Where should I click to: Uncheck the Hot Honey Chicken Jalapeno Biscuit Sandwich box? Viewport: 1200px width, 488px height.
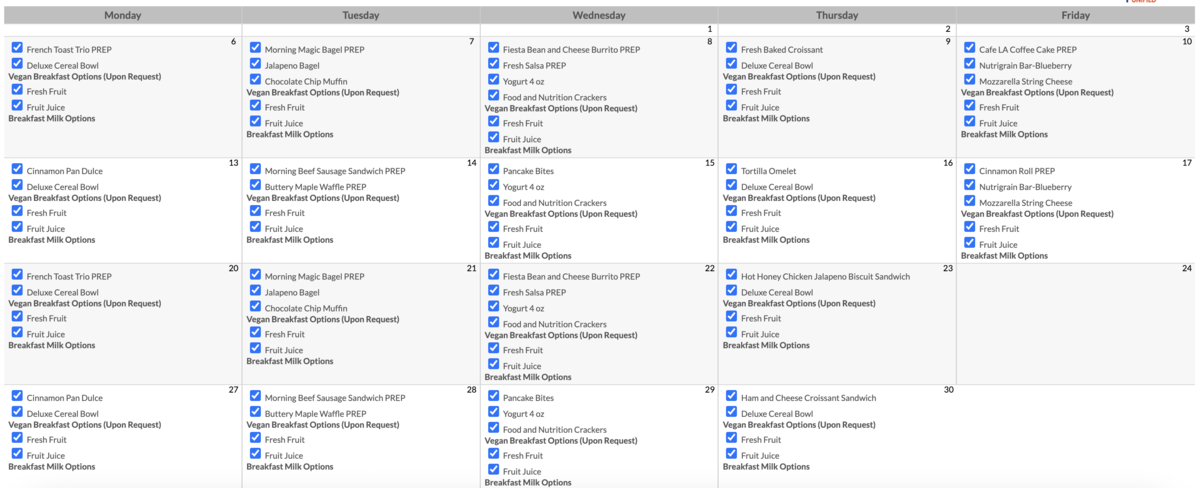(731, 275)
